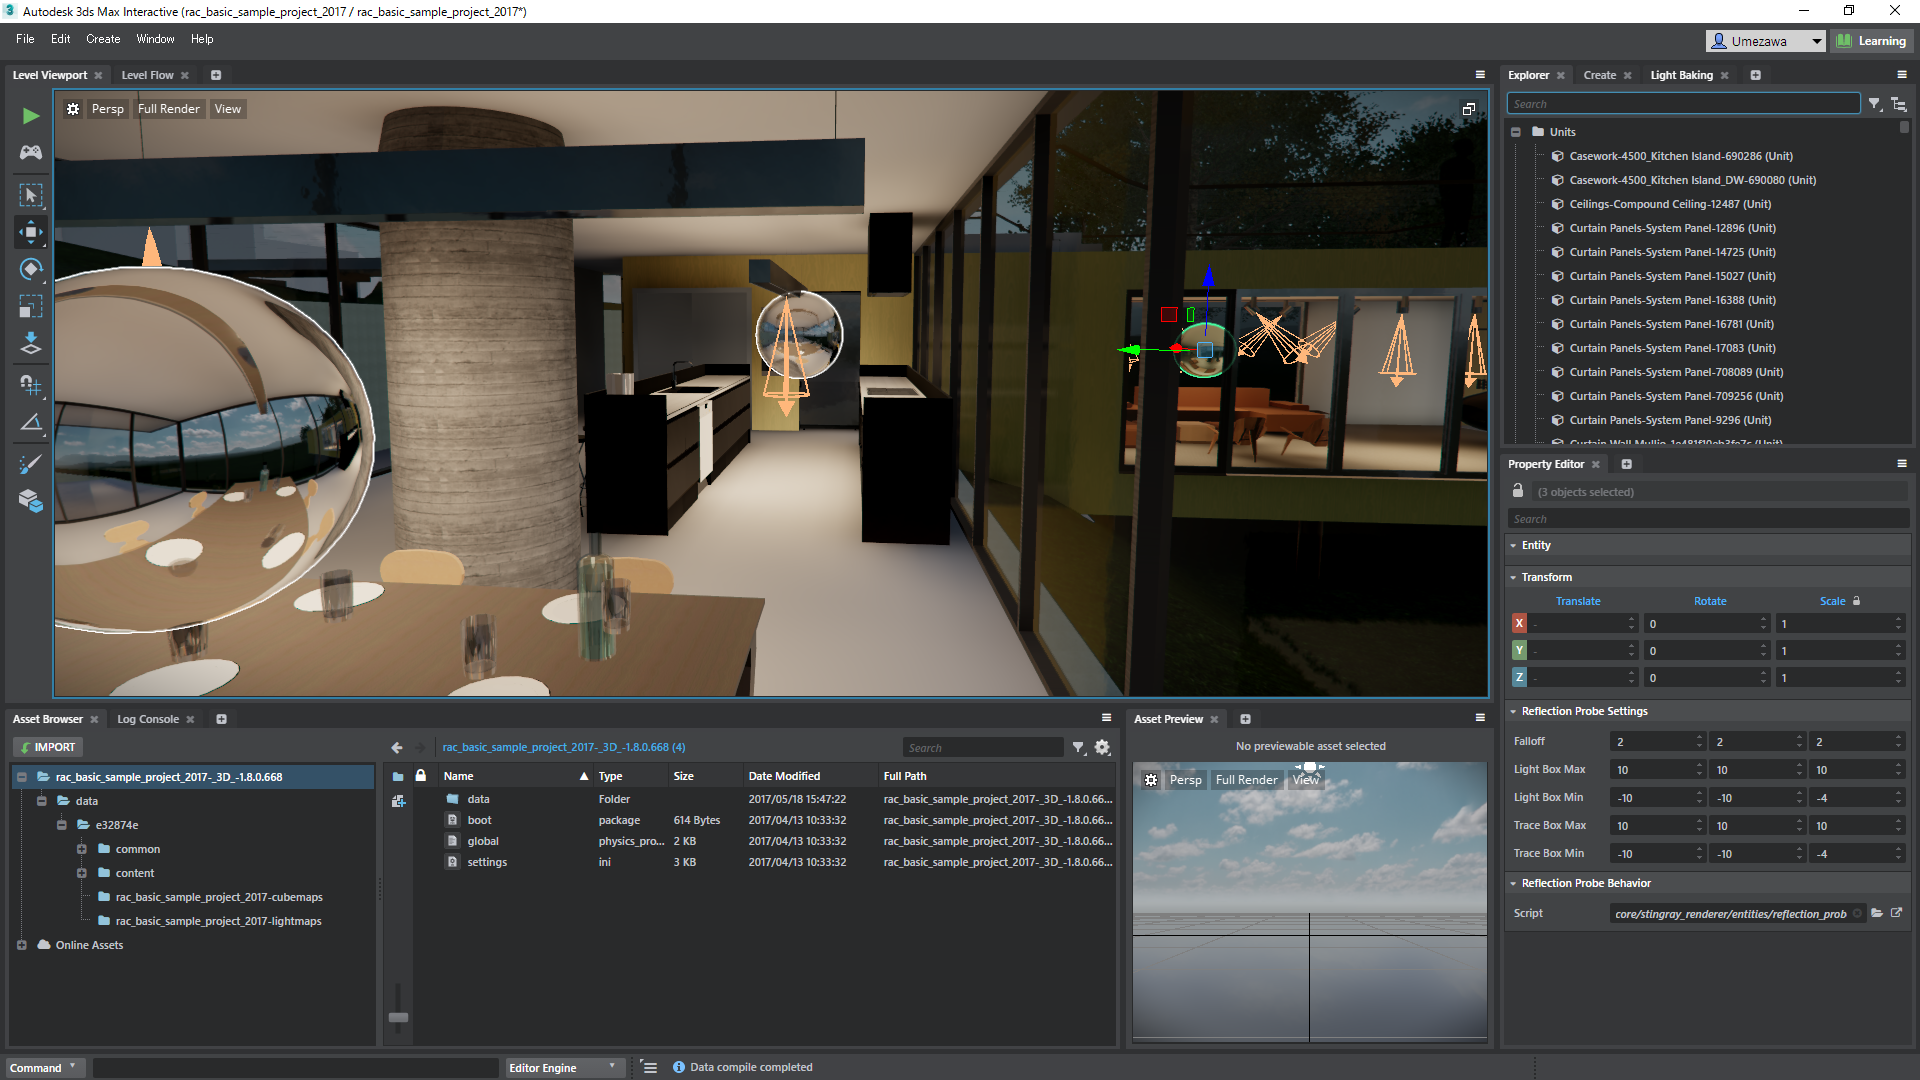Select the boot package file row
The width and height of the screenshot is (1920, 1080).
pos(778,820)
